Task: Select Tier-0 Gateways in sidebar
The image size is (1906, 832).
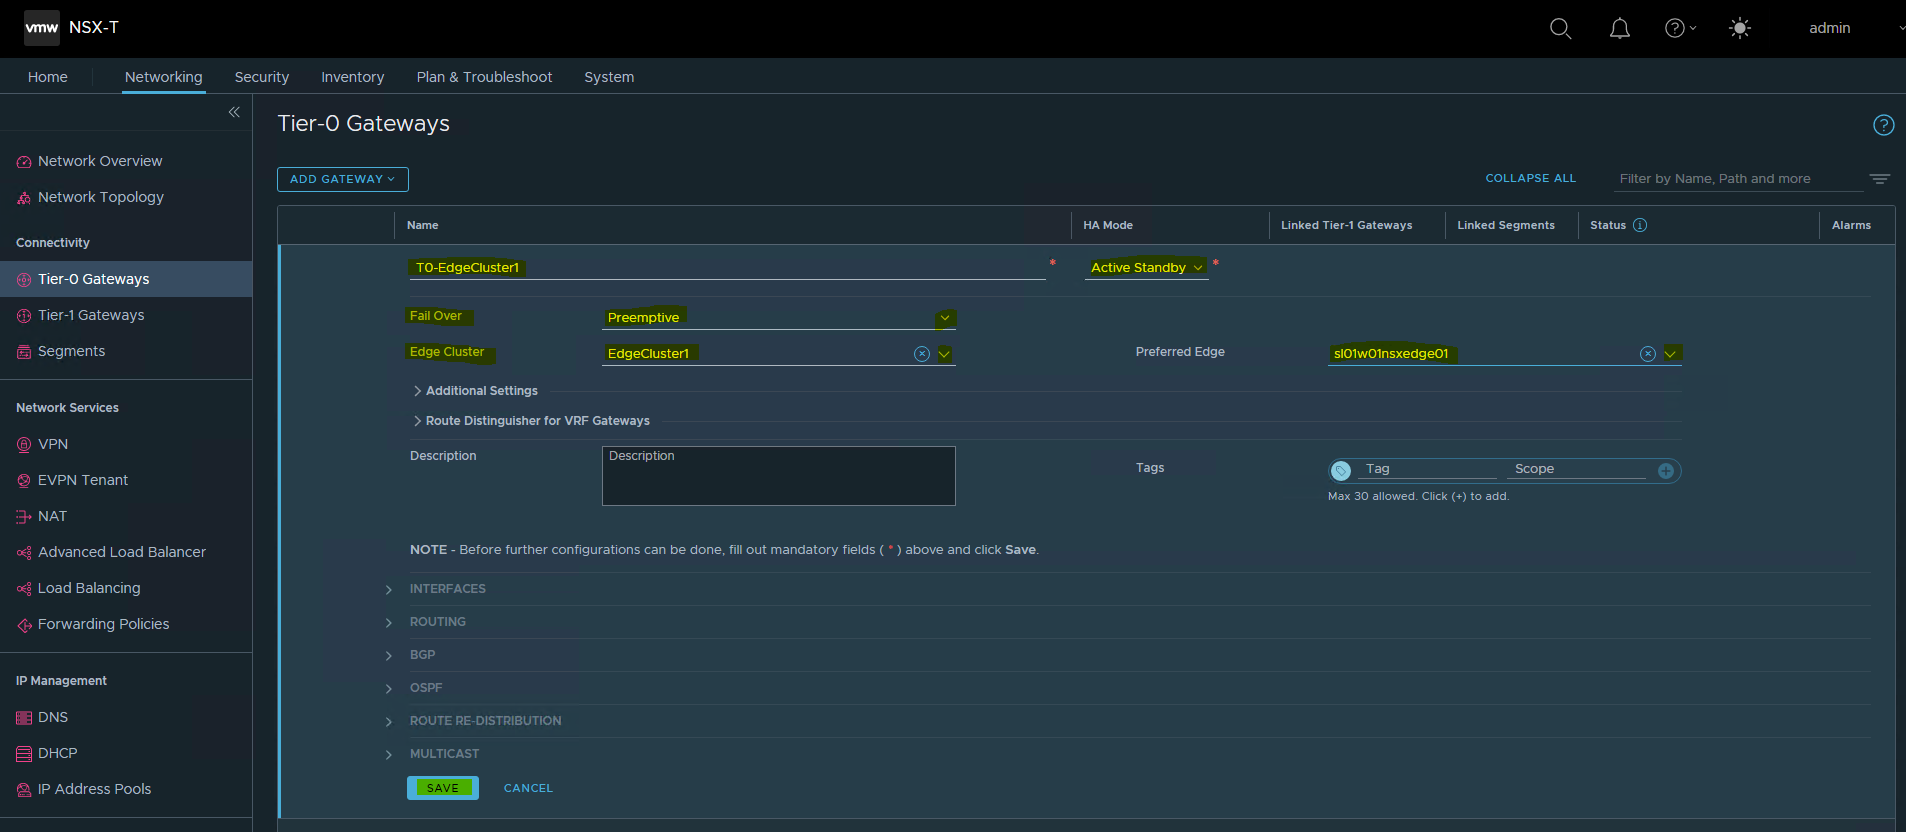Action: 126,279
